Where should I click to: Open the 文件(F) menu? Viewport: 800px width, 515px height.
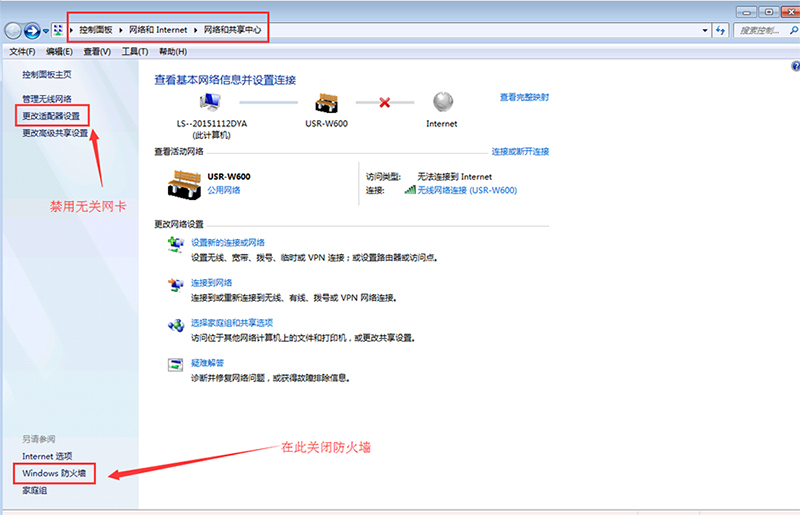point(22,51)
